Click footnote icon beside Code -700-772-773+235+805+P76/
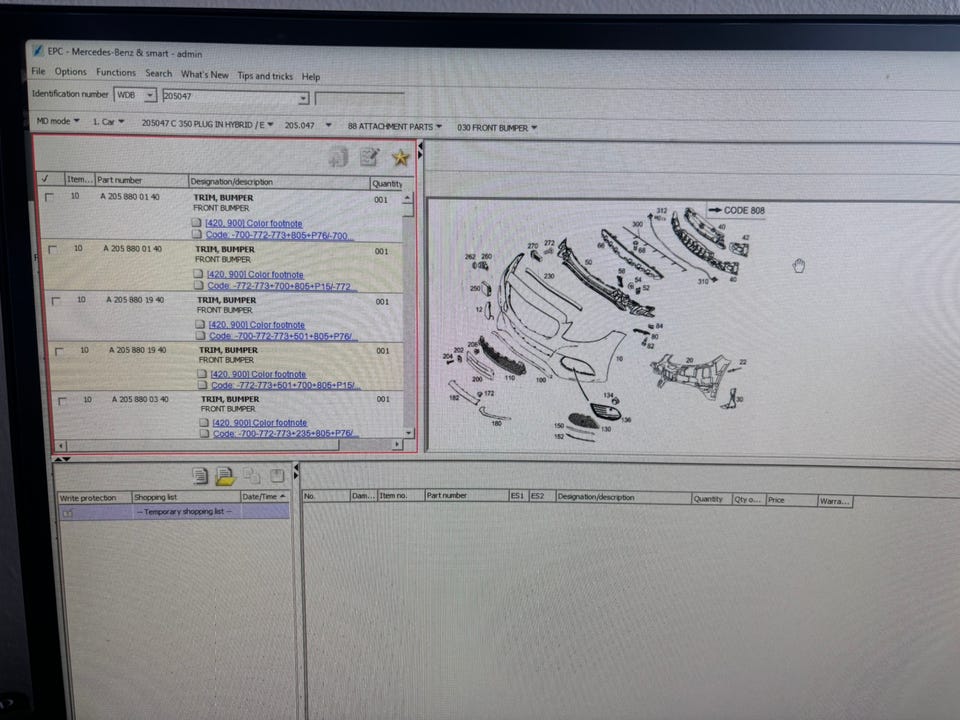The width and height of the screenshot is (960, 720). pyautogui.click(x=204, y=433)
